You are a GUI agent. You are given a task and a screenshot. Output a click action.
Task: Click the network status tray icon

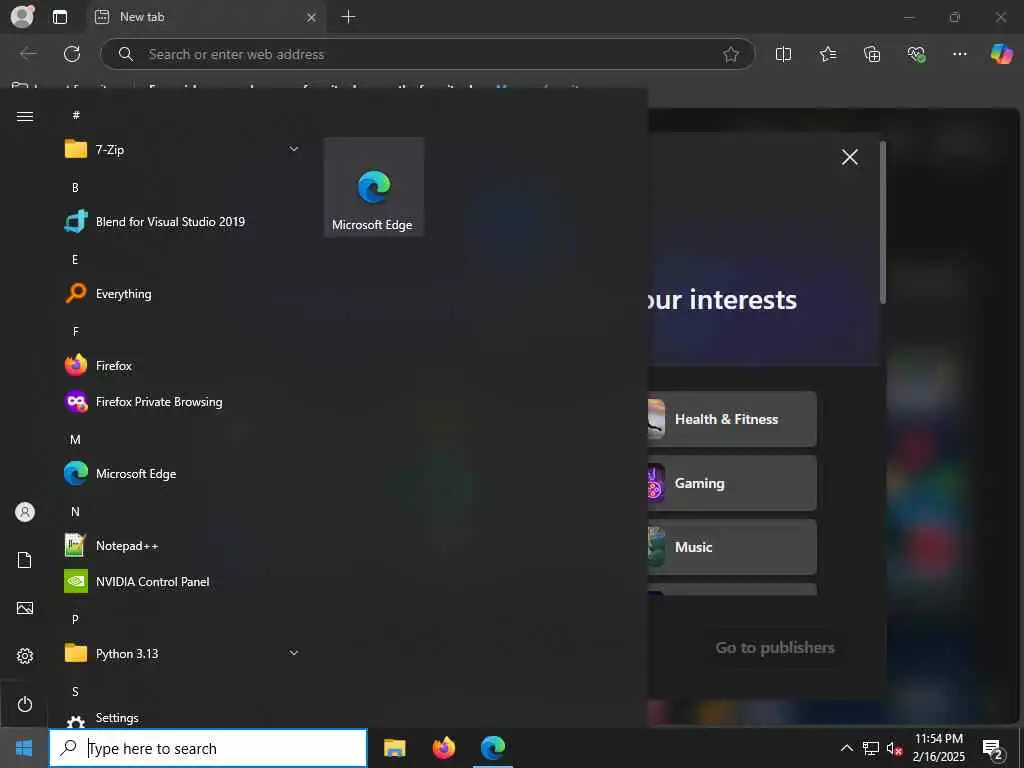[871, 748]
